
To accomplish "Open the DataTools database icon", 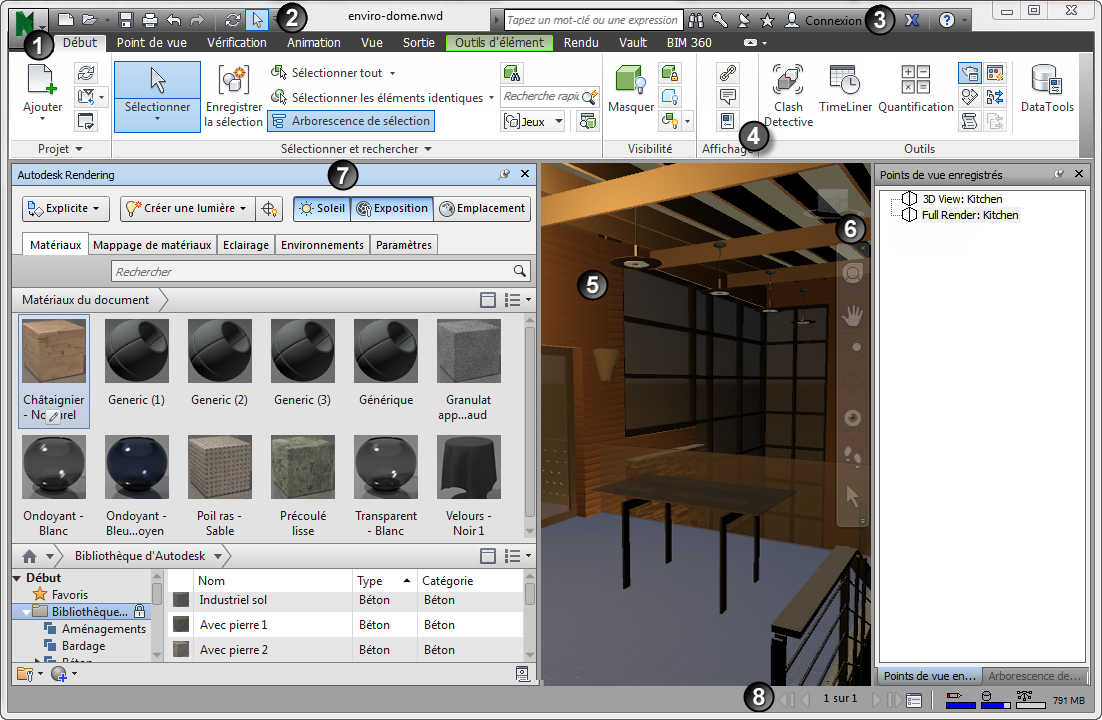I will (x=1046, y=79).
